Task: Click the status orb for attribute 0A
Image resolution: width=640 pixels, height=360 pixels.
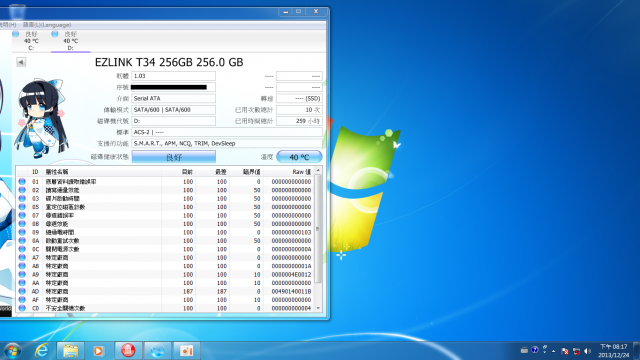Action: [22, 241]
